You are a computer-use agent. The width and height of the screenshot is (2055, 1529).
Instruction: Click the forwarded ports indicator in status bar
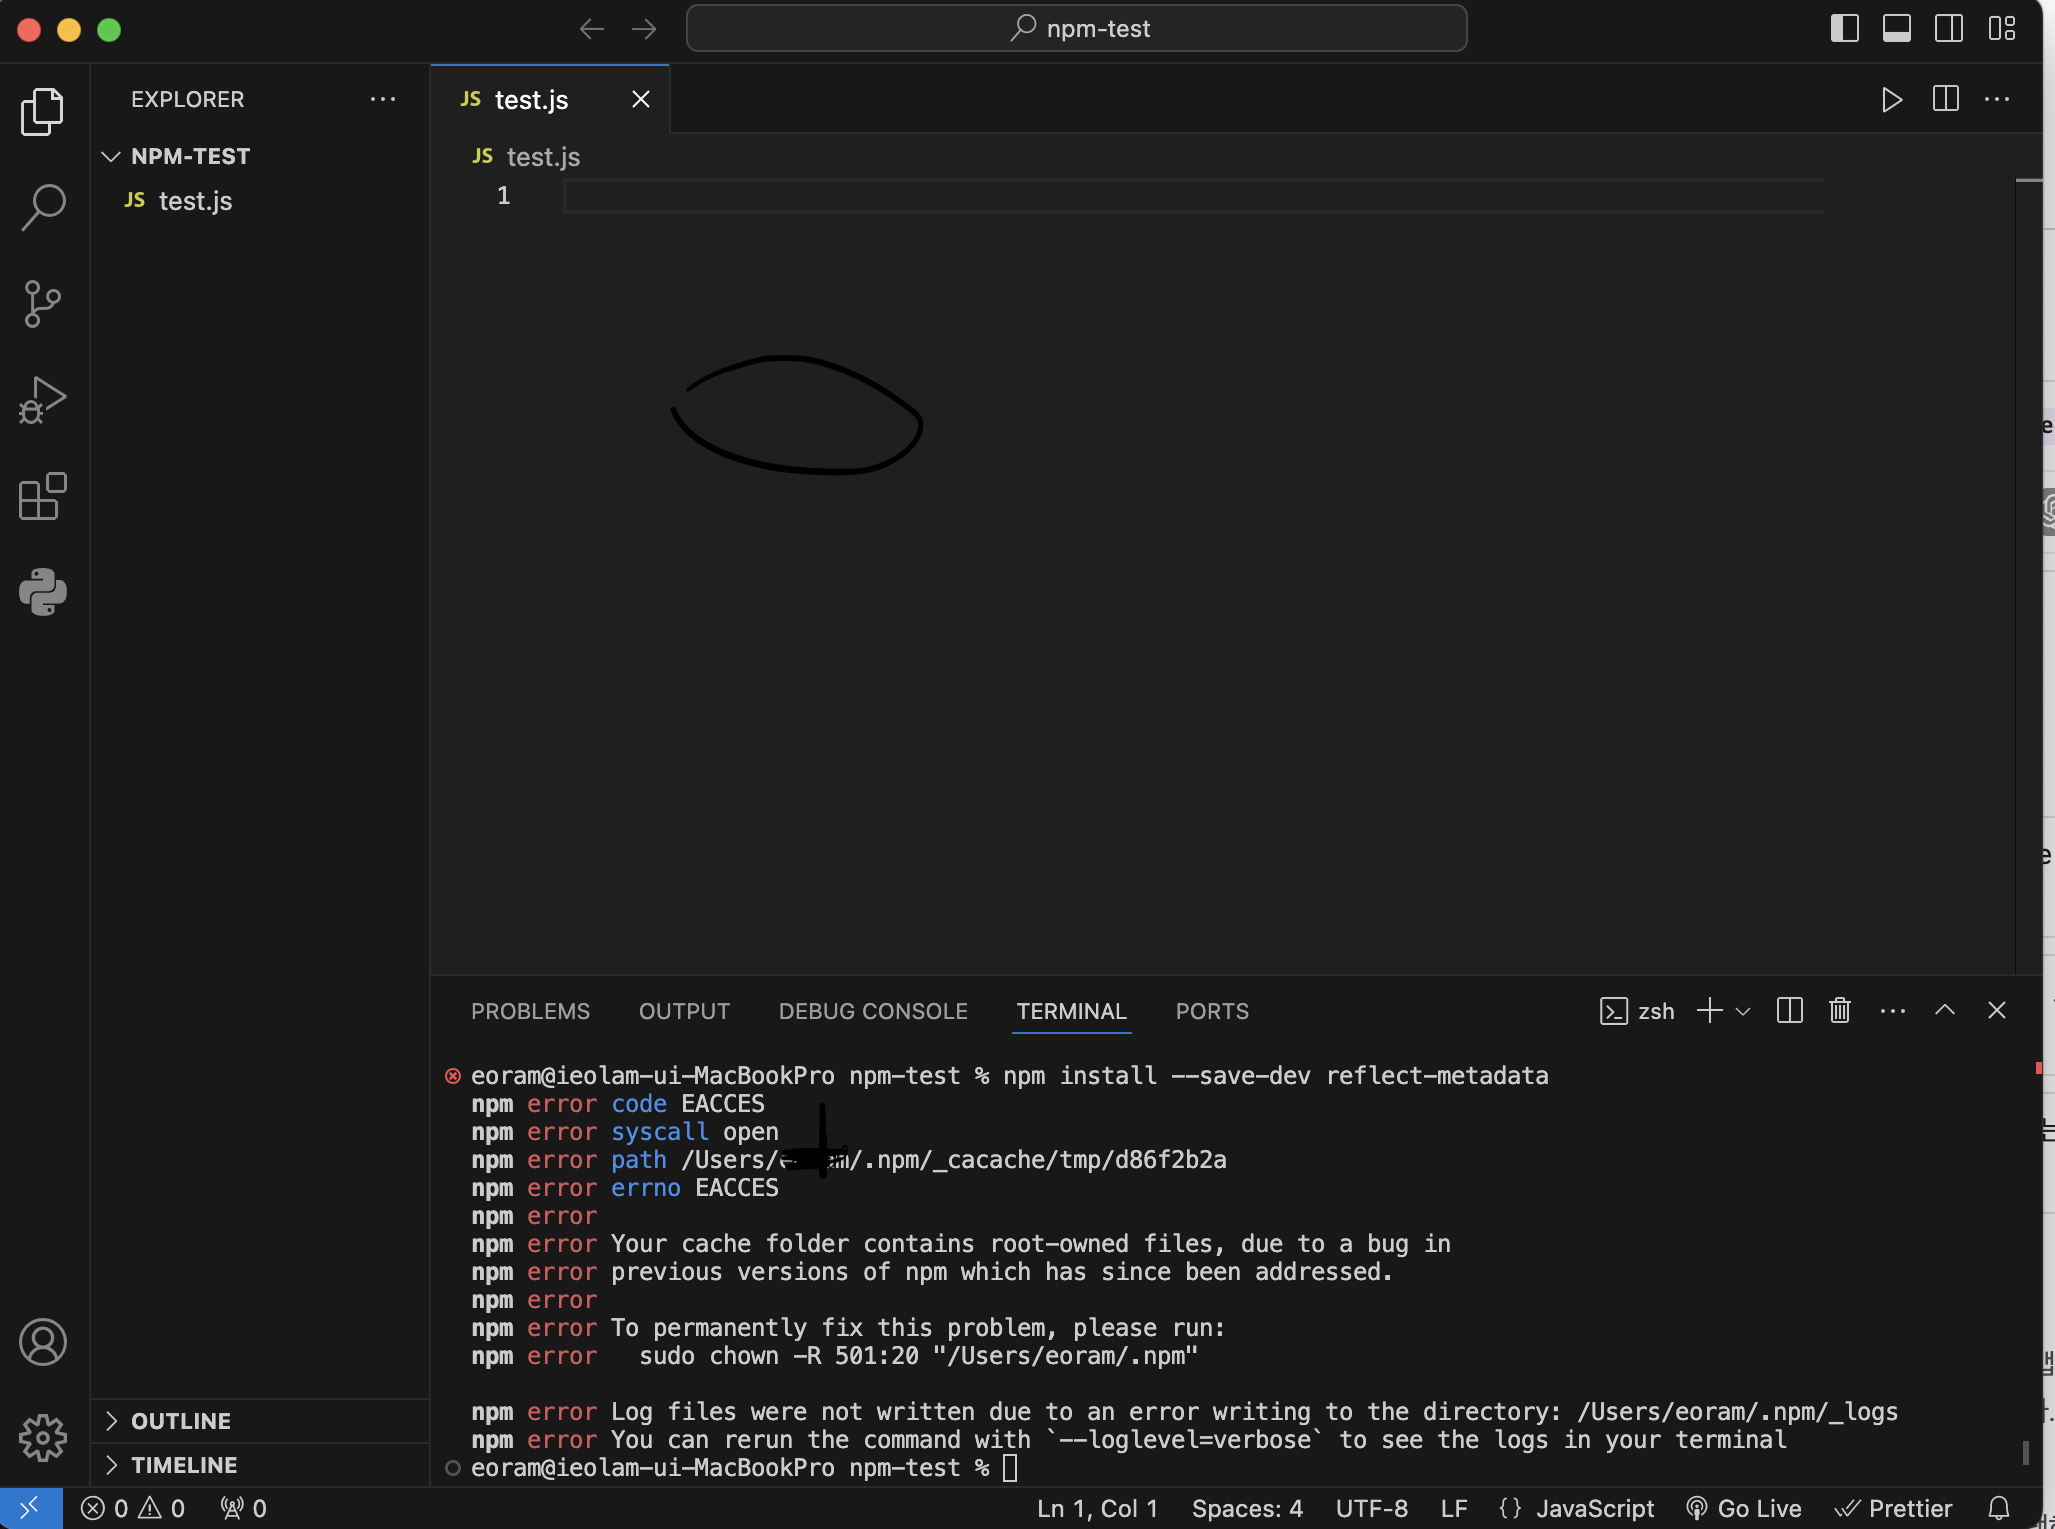tap(243, 1508)
